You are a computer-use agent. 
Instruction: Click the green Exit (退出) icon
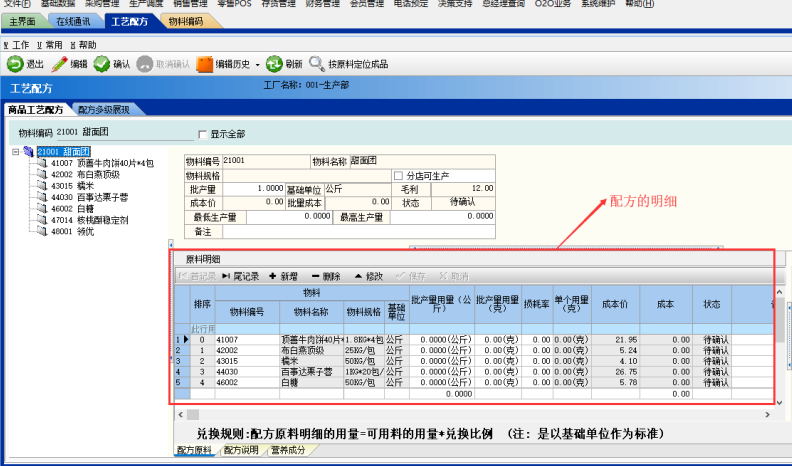tap(15, 64)
